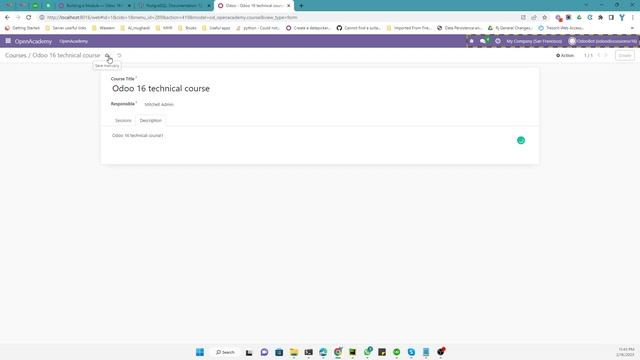This screenshot has width=640, height=360.
Task: Click the Create button
Action: [x=624, y=56]
